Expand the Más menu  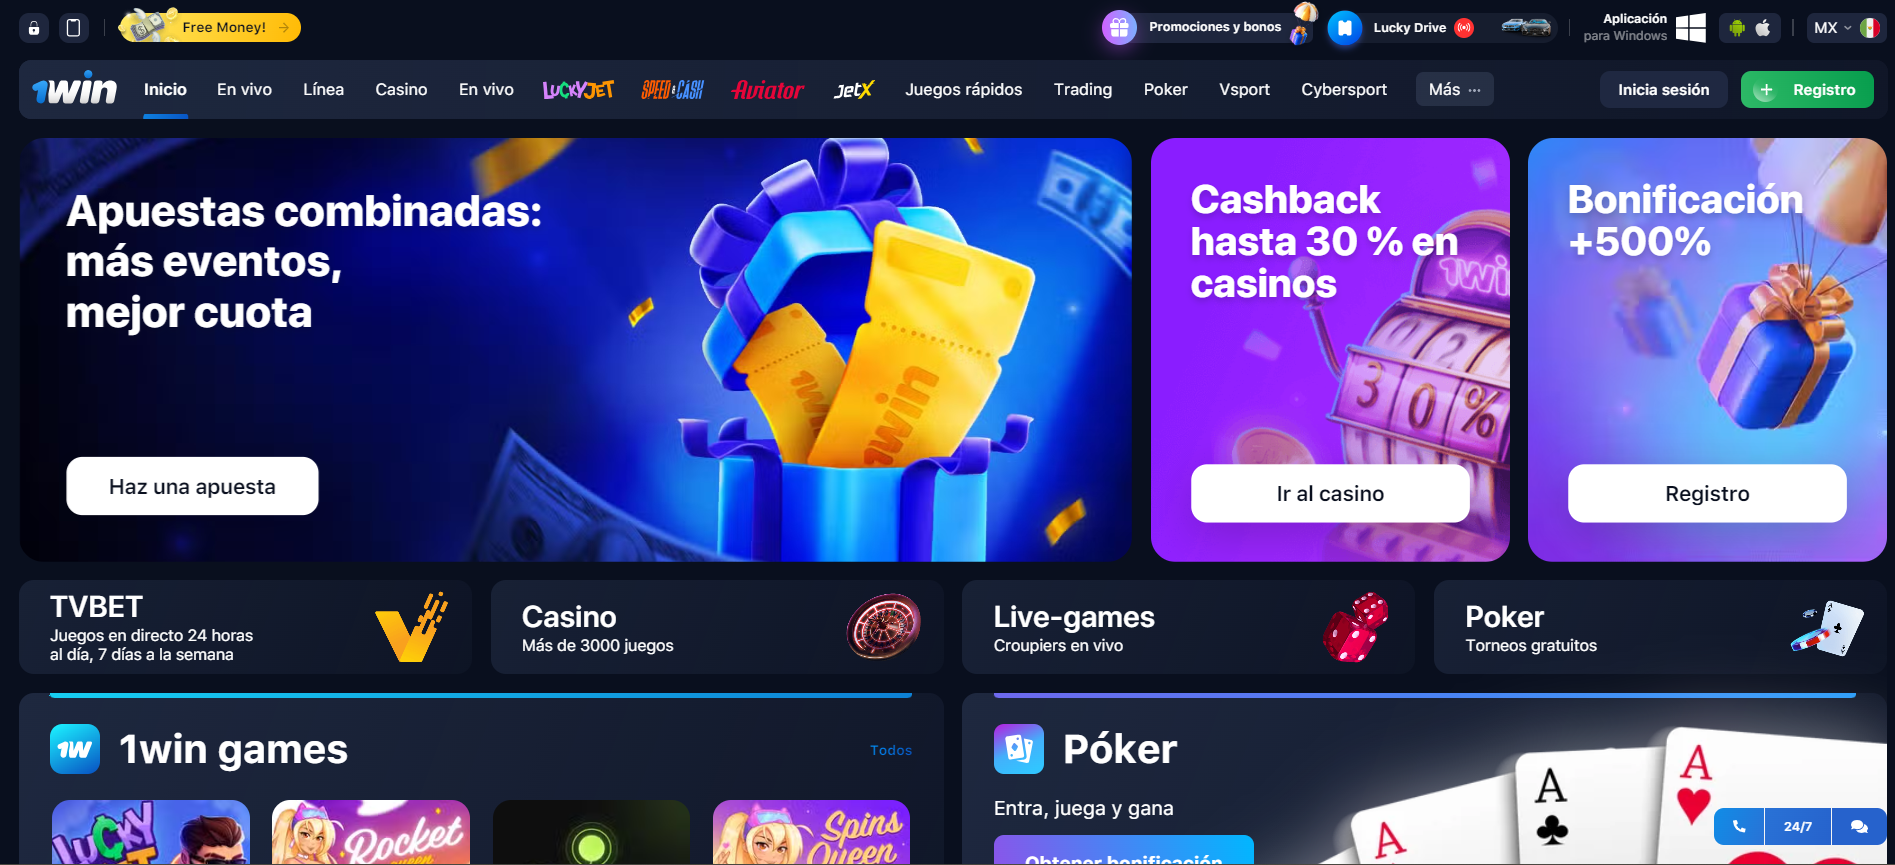(x=1455, y=90)
